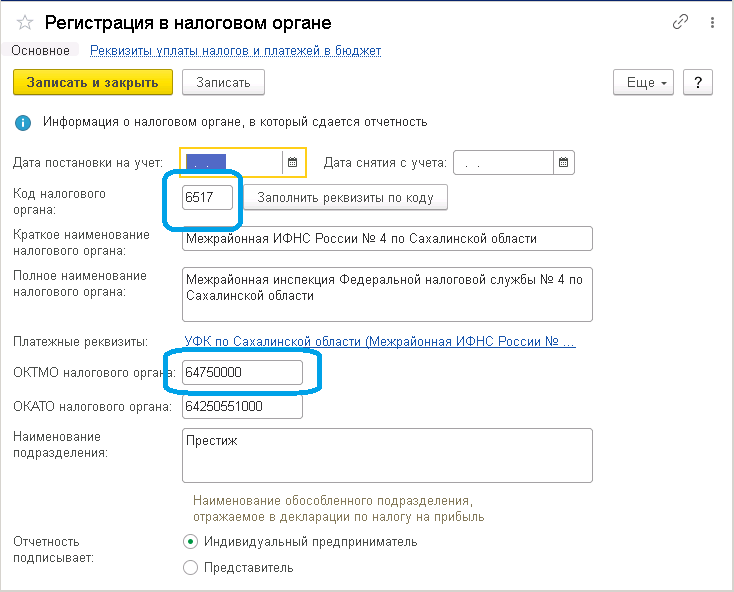This screenshot has height=592, width=734.
Task: Copy link using the chain icon
Action: pos(680,22)
